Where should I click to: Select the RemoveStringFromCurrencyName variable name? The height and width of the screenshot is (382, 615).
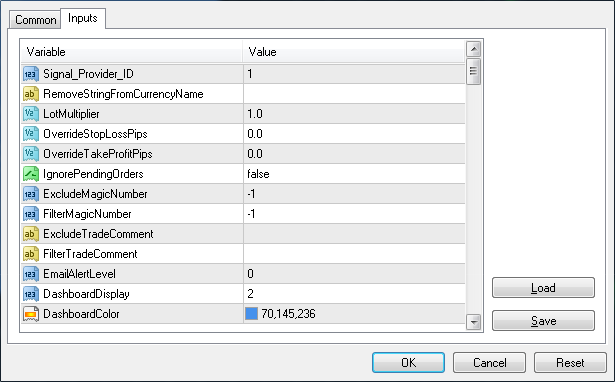click(123, 94)
